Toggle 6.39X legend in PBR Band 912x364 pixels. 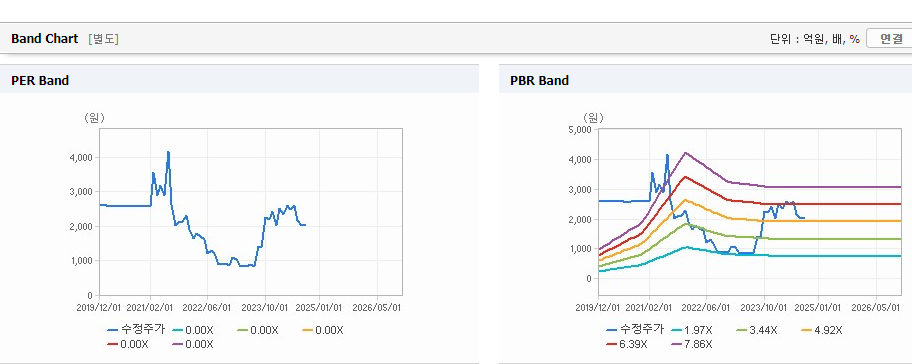pyautogui.click(x=626, y=344)
